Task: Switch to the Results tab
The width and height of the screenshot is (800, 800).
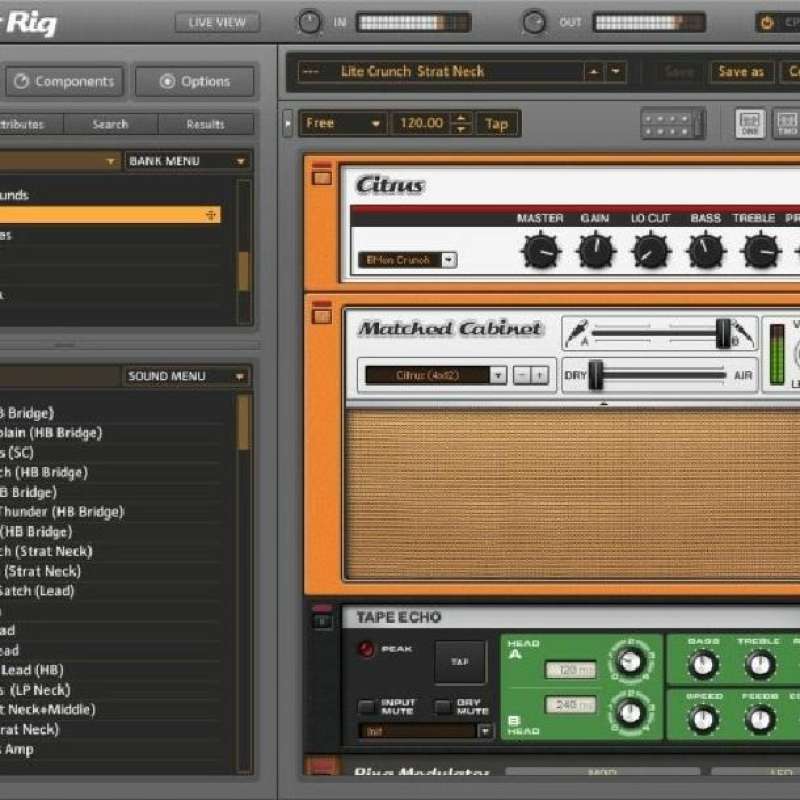Action: click(x=207, y=124)
